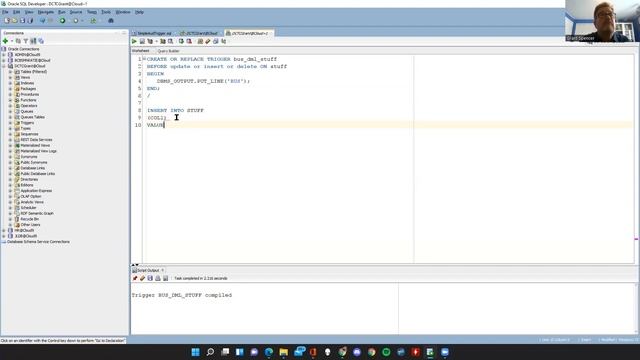Viewport: 640px width, 360px height.
Task: Open Windows taskbar search
Action: (x=210, y=352)
